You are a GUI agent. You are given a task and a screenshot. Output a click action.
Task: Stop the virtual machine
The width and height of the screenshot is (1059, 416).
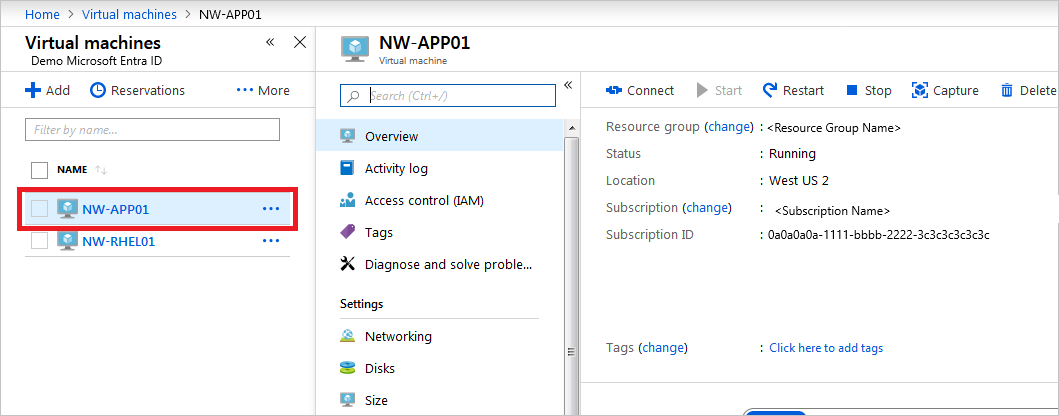pos(869,90)
